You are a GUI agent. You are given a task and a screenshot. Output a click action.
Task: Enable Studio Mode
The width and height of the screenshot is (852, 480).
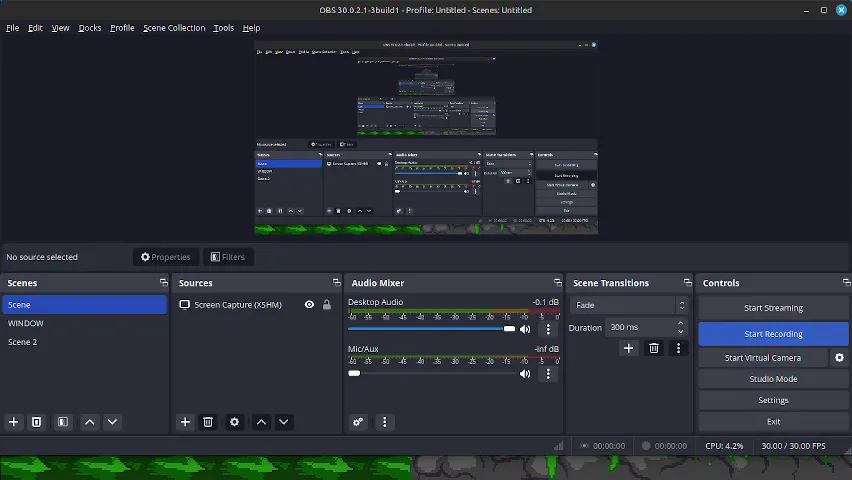(773, 379)
